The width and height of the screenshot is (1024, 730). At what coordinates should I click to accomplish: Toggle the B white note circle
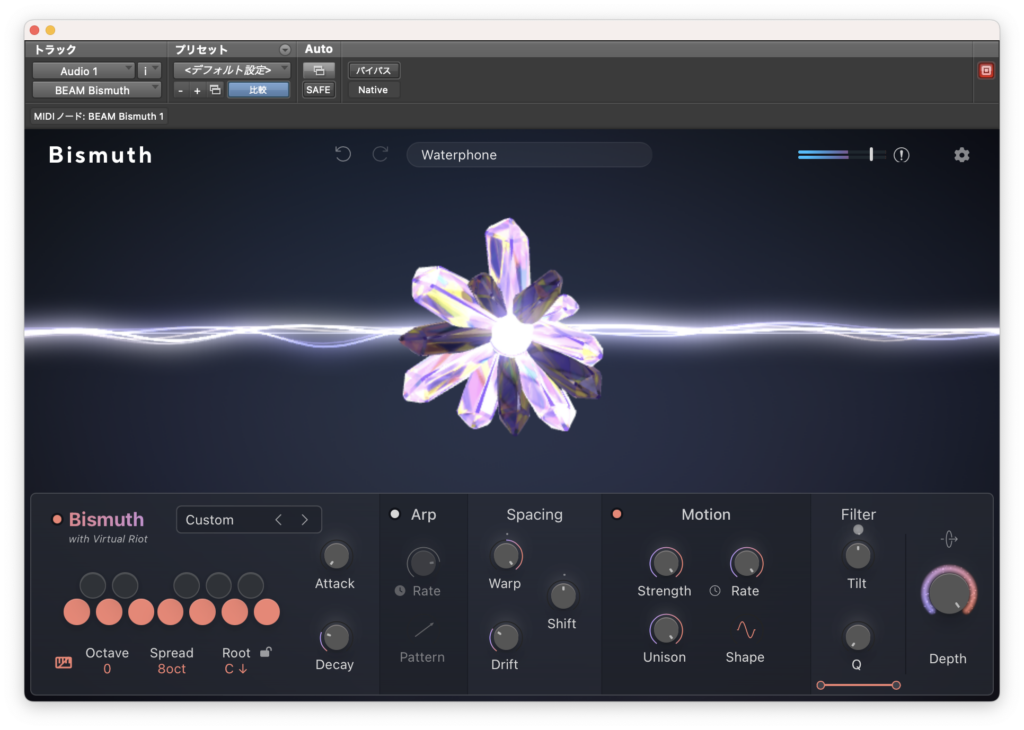click(x=266, y=612)
